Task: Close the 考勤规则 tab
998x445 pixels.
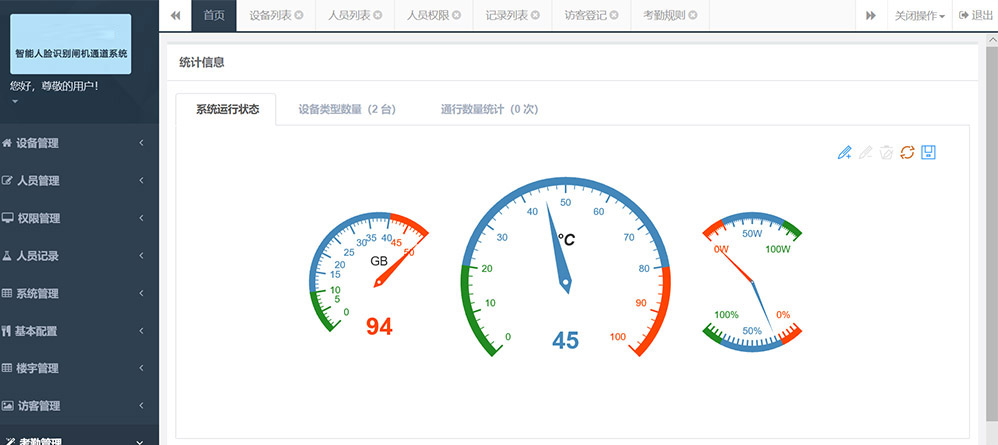Action: tap(692, 16)
